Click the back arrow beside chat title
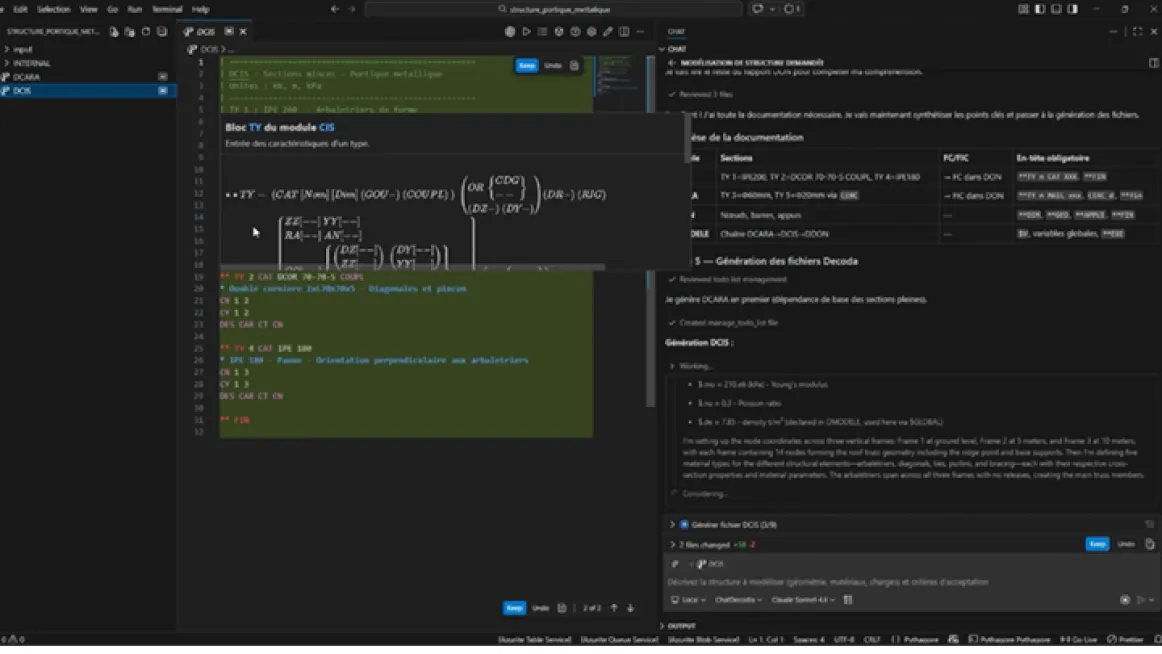Image resolution: width=1162 pixels, height=654 pixels. [672, 62]
